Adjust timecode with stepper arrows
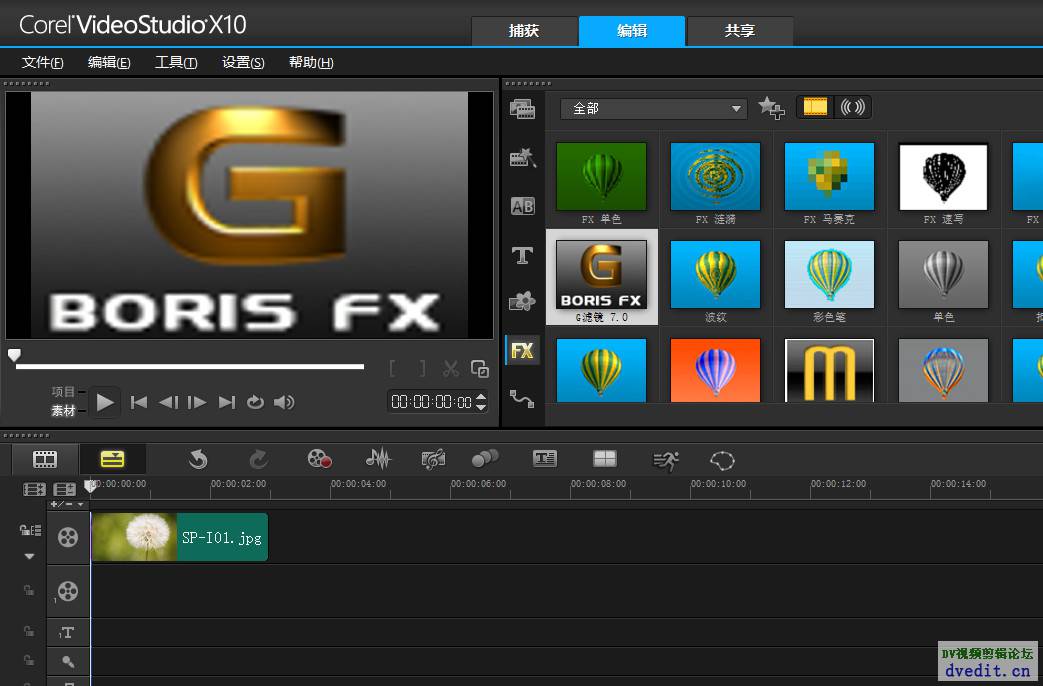 point(481,402)
